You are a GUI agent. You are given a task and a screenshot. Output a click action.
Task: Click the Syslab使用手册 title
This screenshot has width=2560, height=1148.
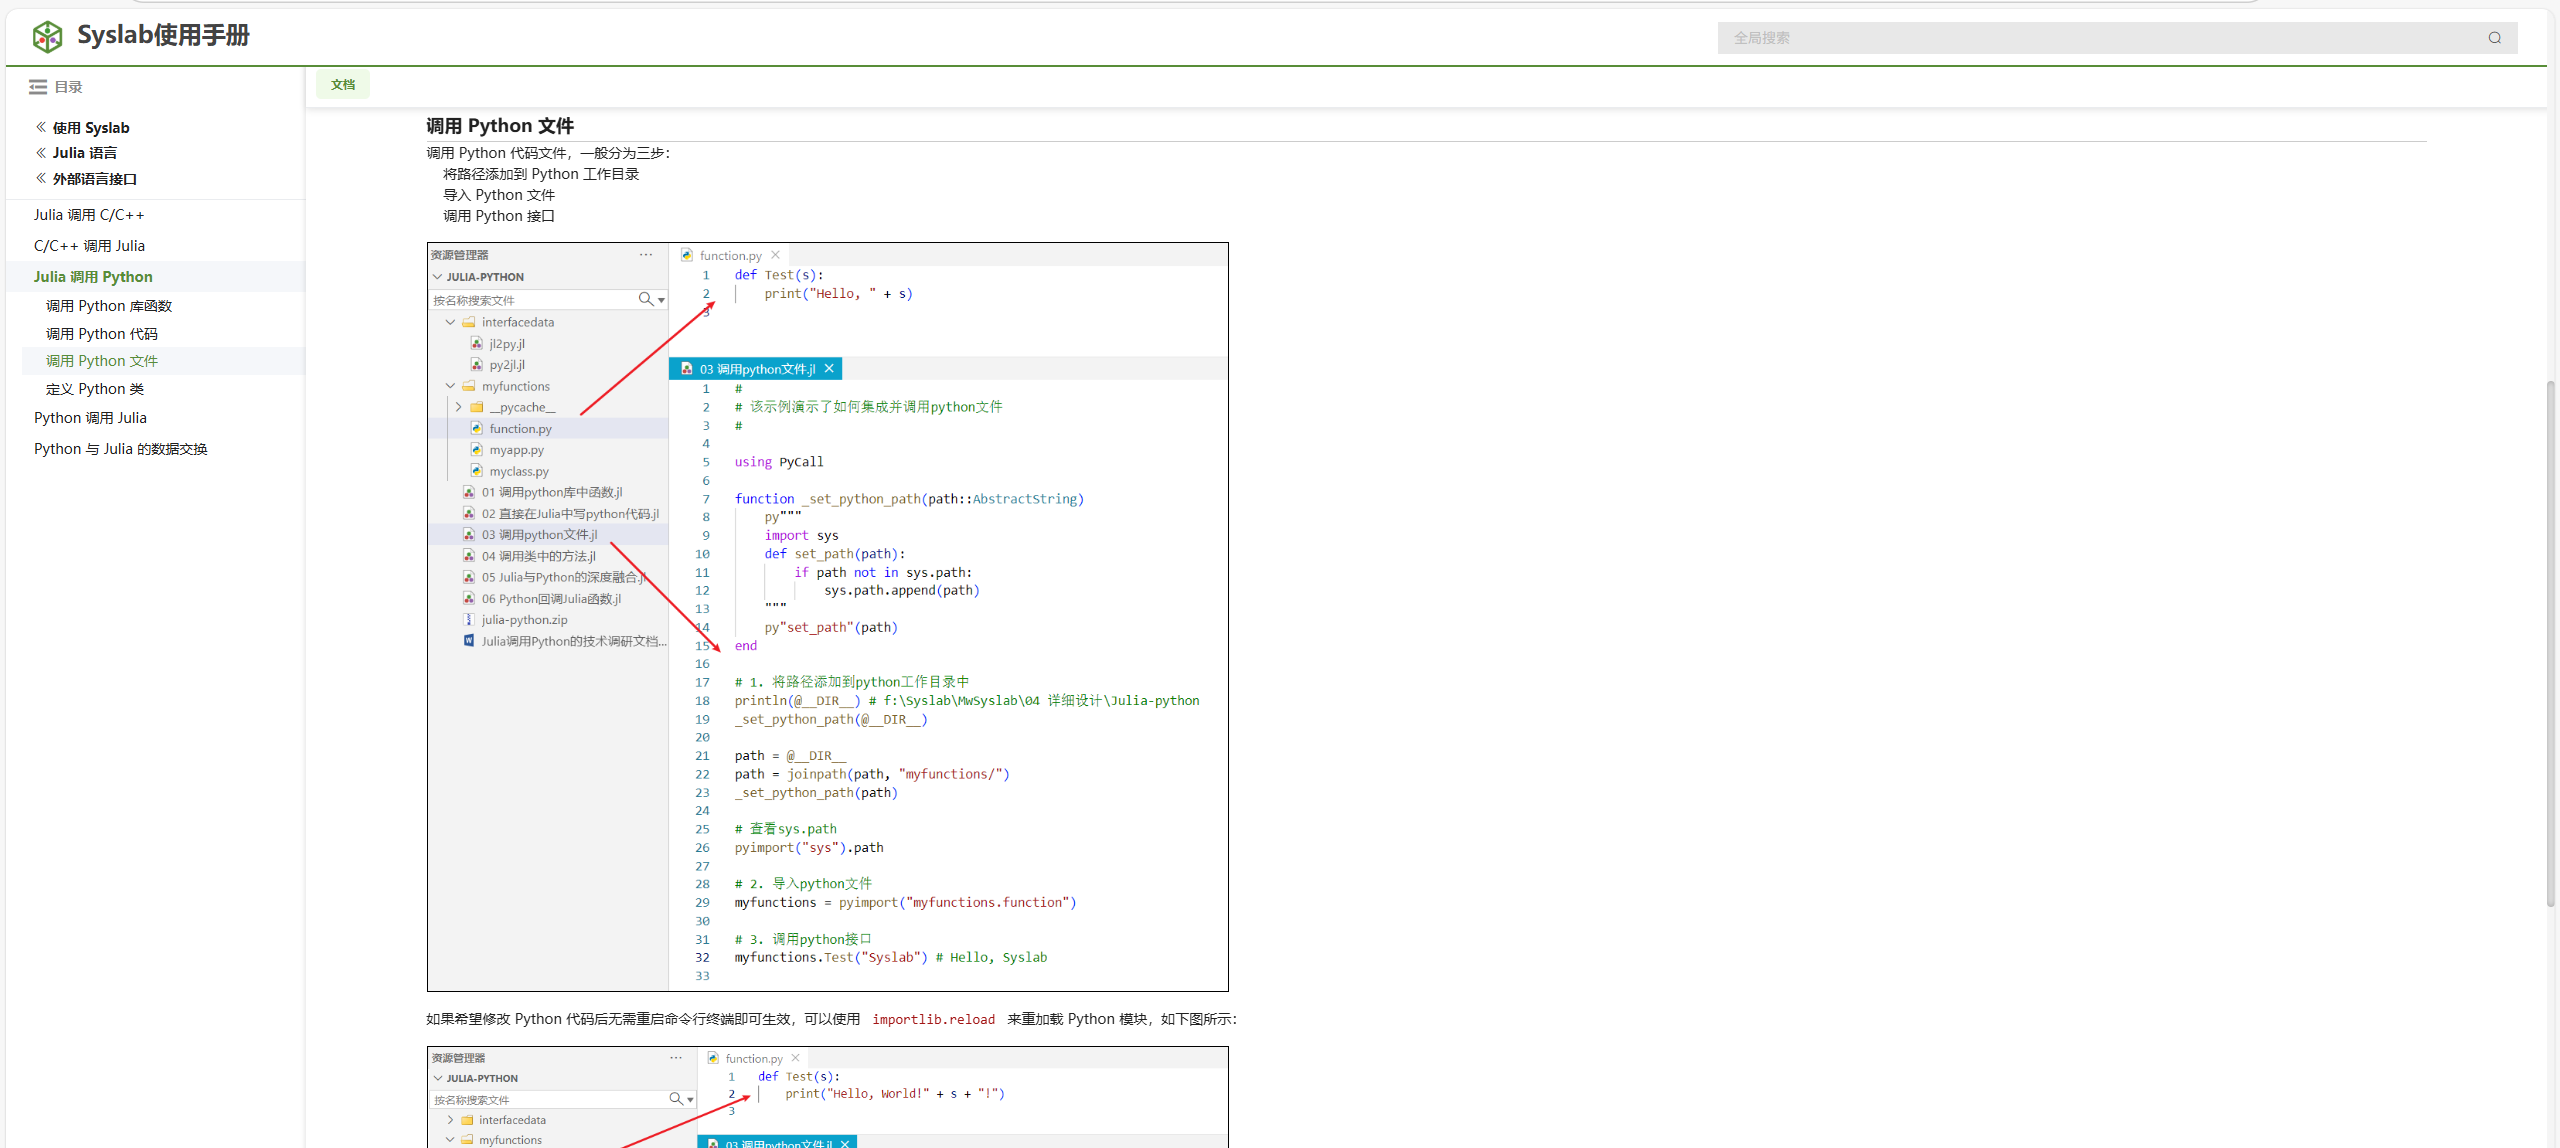[x=164, y=36]
